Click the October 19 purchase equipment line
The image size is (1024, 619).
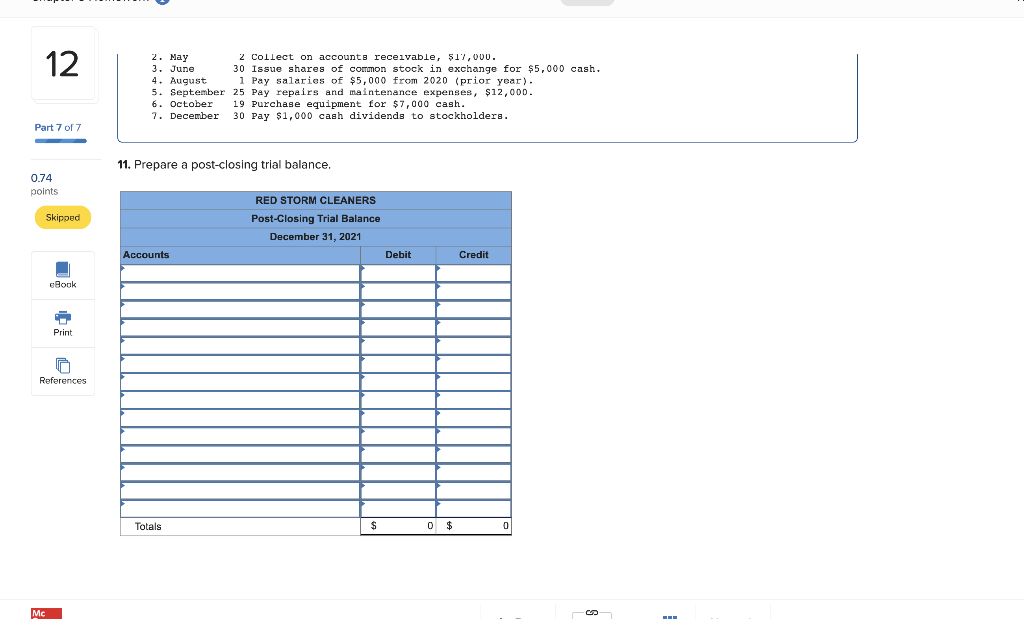308,104
